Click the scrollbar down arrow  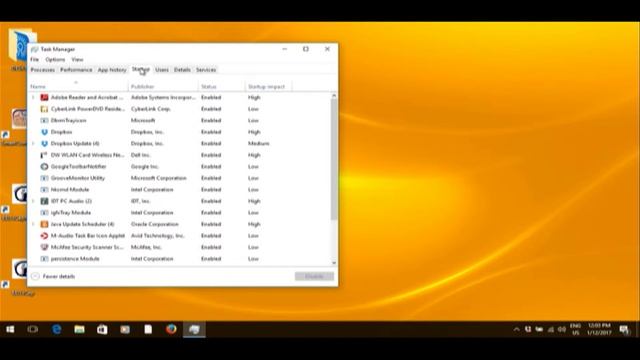click(334, 263)
